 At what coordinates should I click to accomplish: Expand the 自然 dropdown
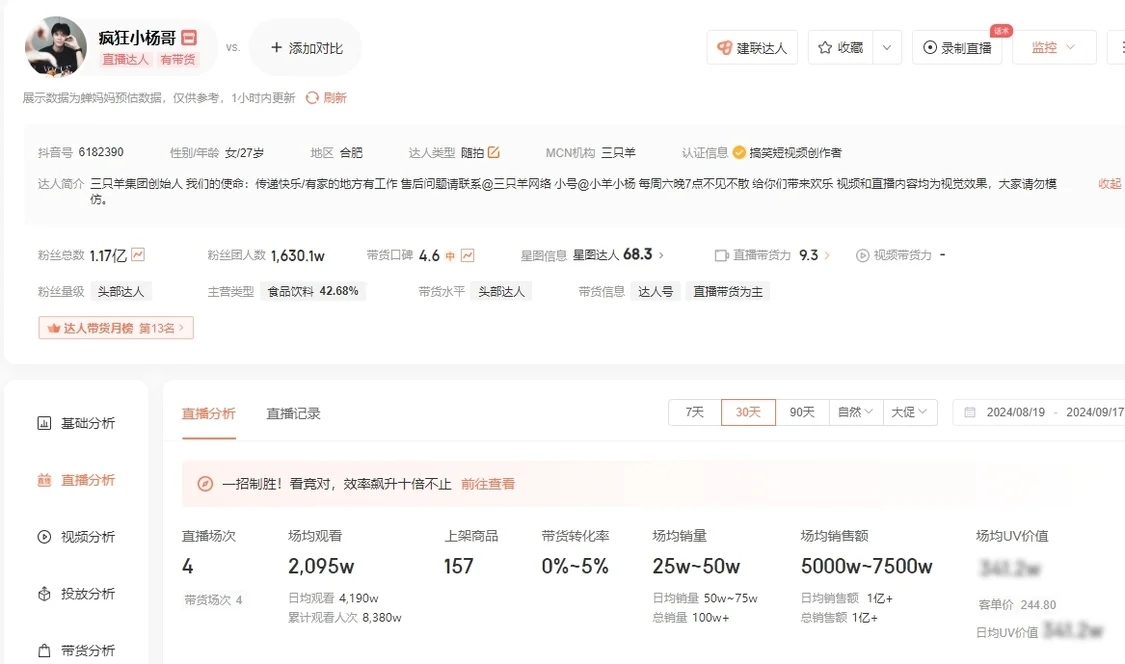coord(856,412)
